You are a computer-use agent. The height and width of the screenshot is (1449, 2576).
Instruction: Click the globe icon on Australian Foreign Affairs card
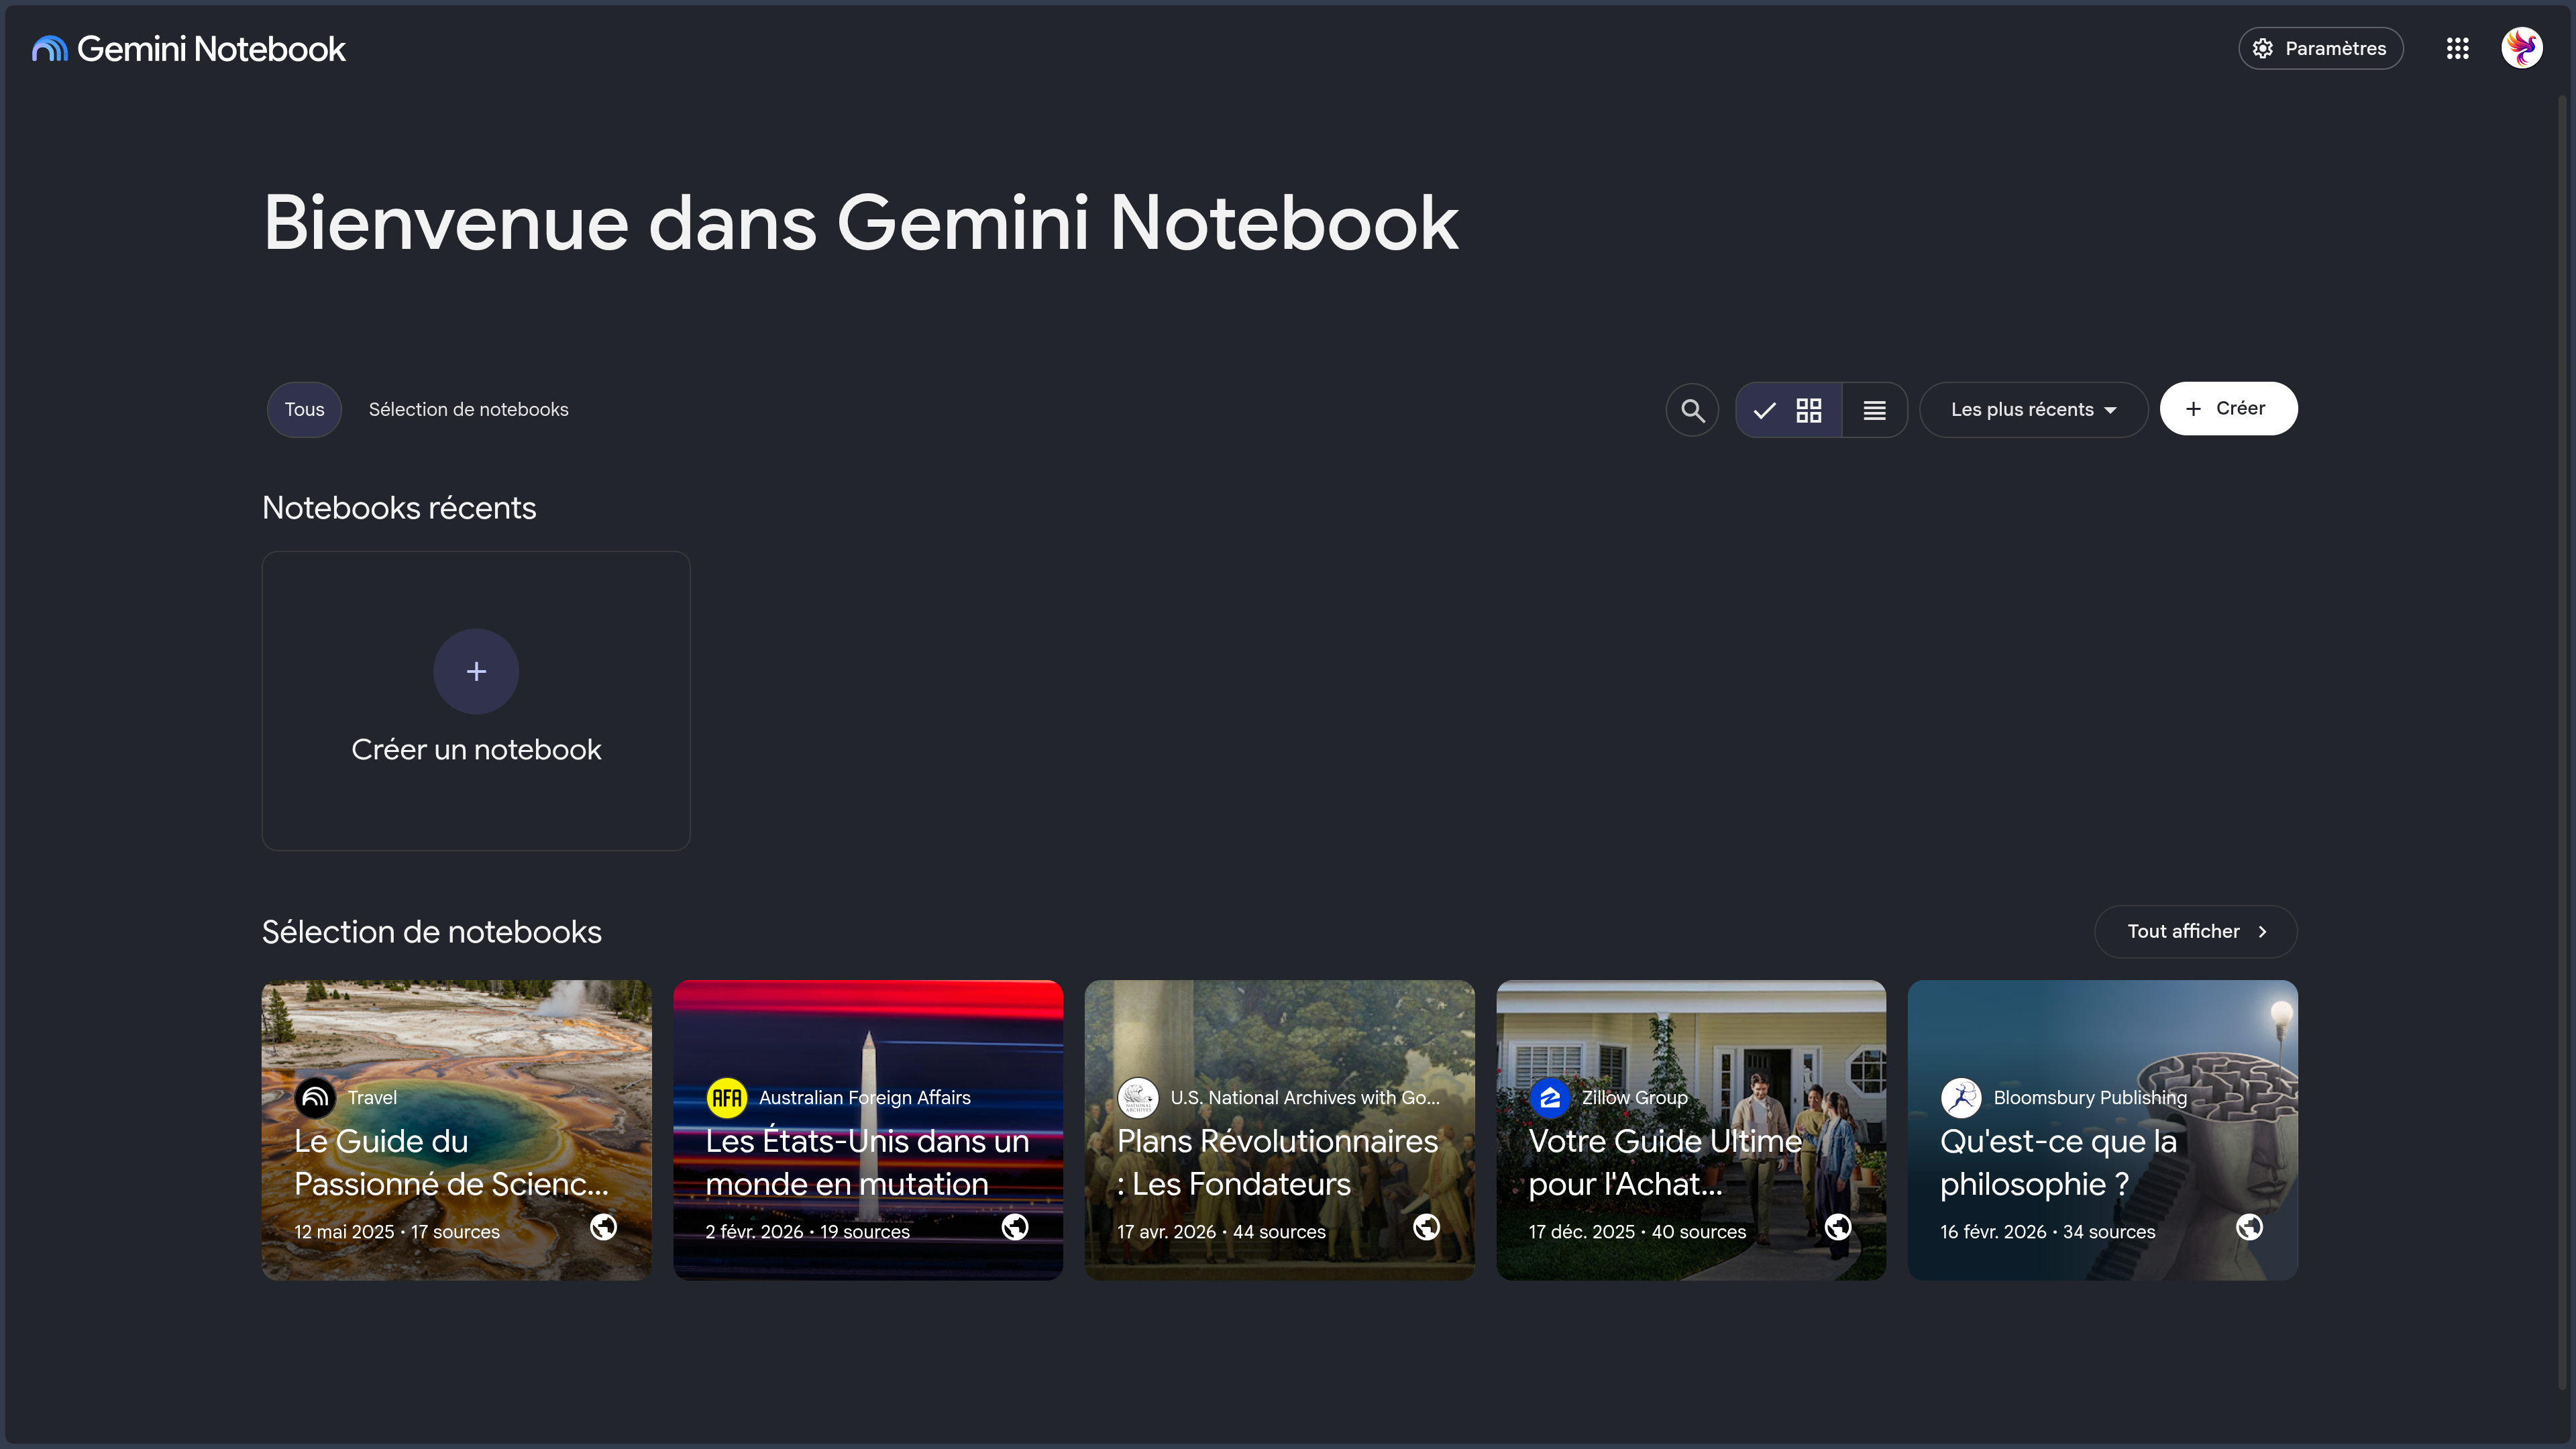(x=1015, y=1227)
